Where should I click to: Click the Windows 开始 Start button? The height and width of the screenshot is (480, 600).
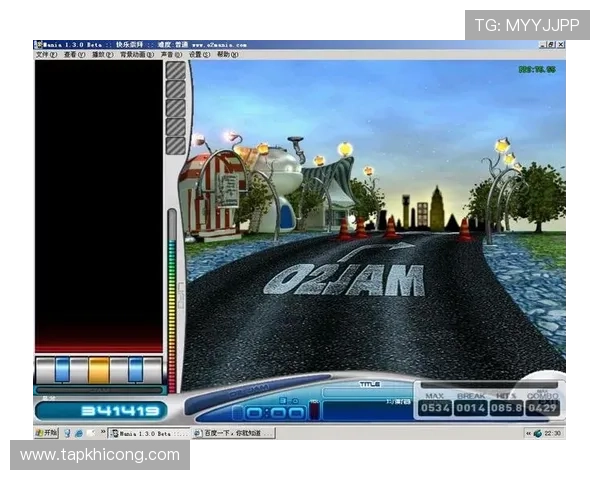(46, 433)
